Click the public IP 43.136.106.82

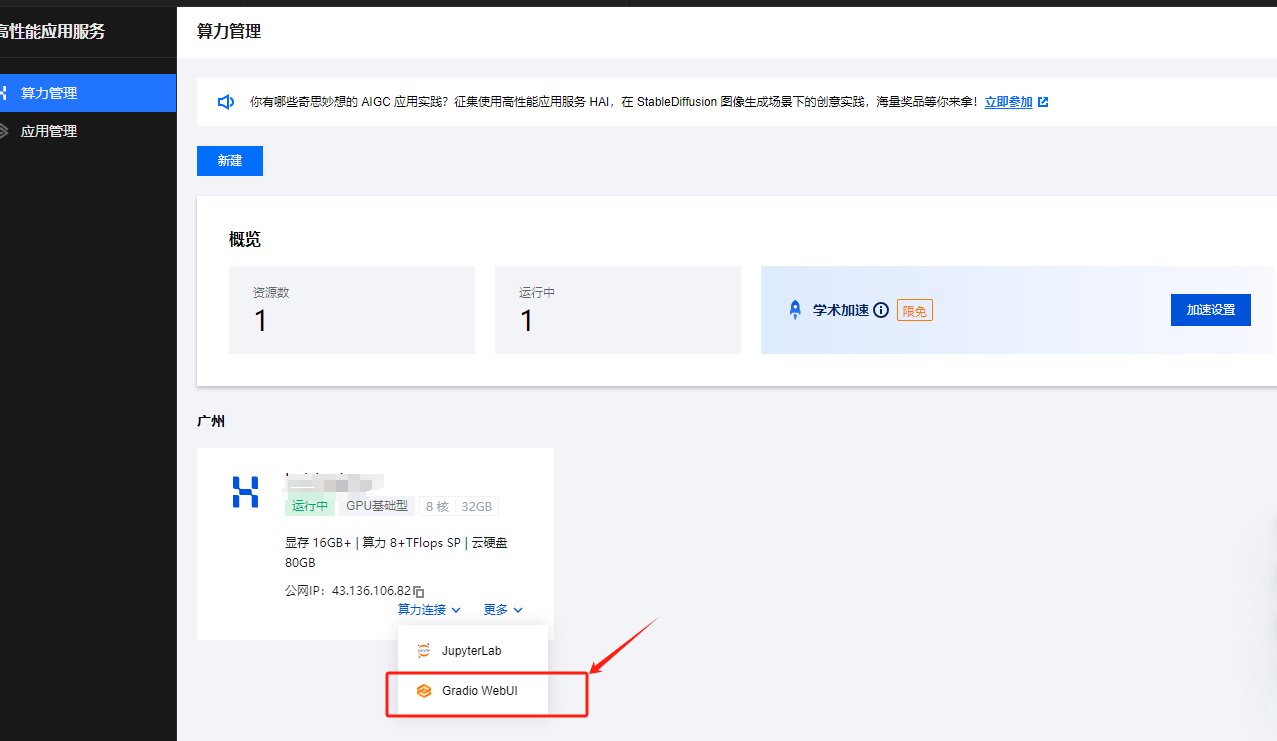[371, 591]
